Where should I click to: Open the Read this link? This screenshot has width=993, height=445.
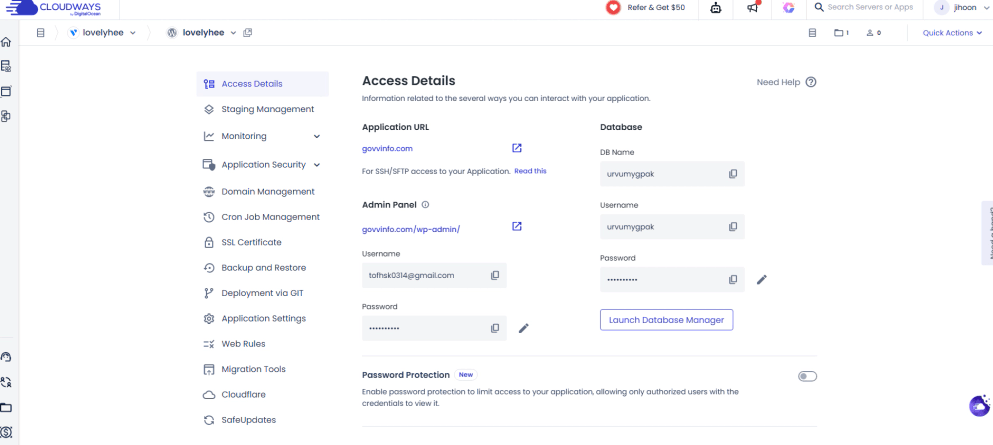tap(530, 171)
